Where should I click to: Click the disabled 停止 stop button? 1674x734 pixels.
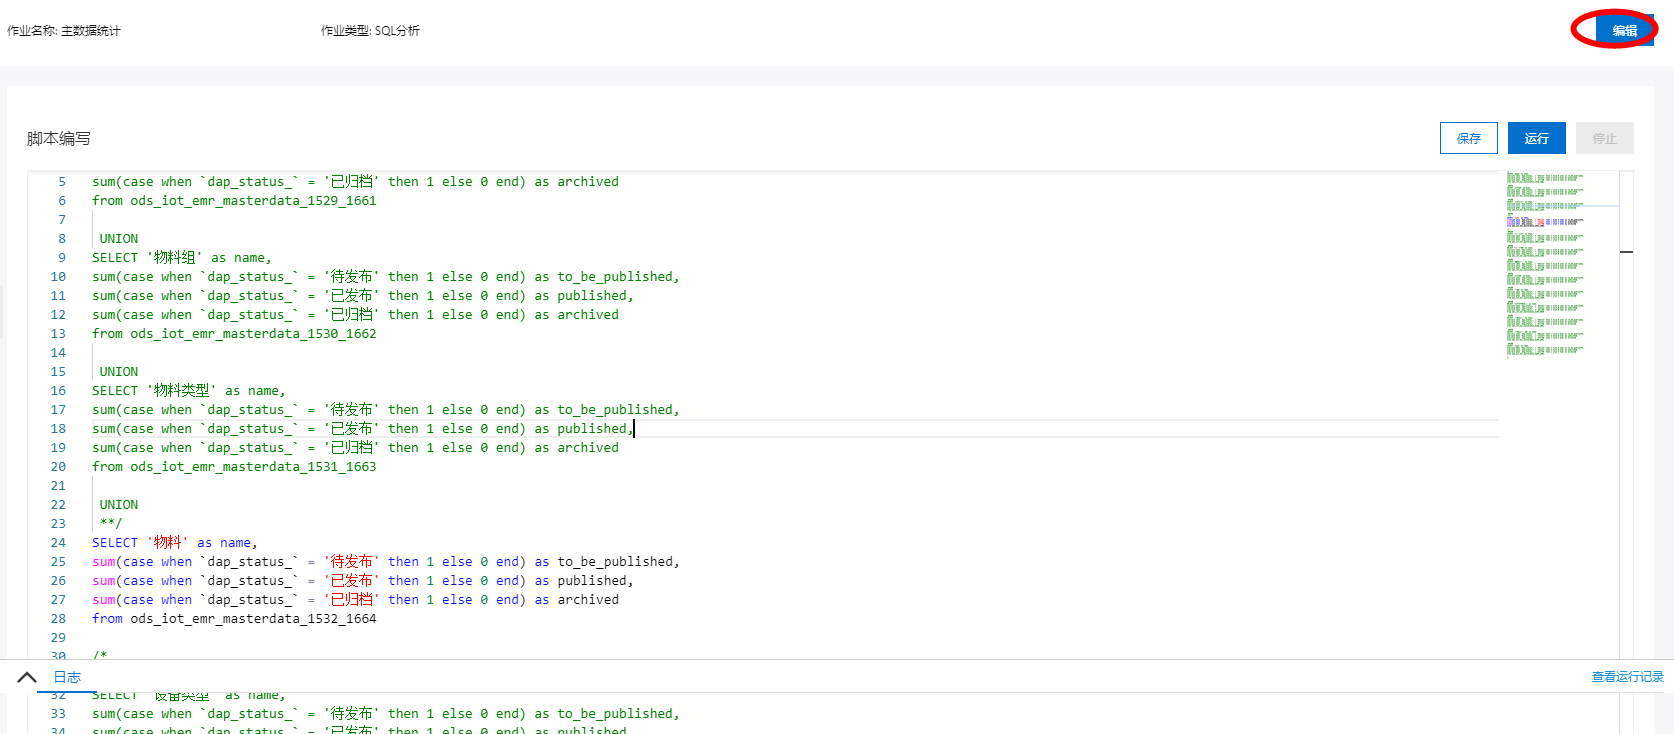1604,138
